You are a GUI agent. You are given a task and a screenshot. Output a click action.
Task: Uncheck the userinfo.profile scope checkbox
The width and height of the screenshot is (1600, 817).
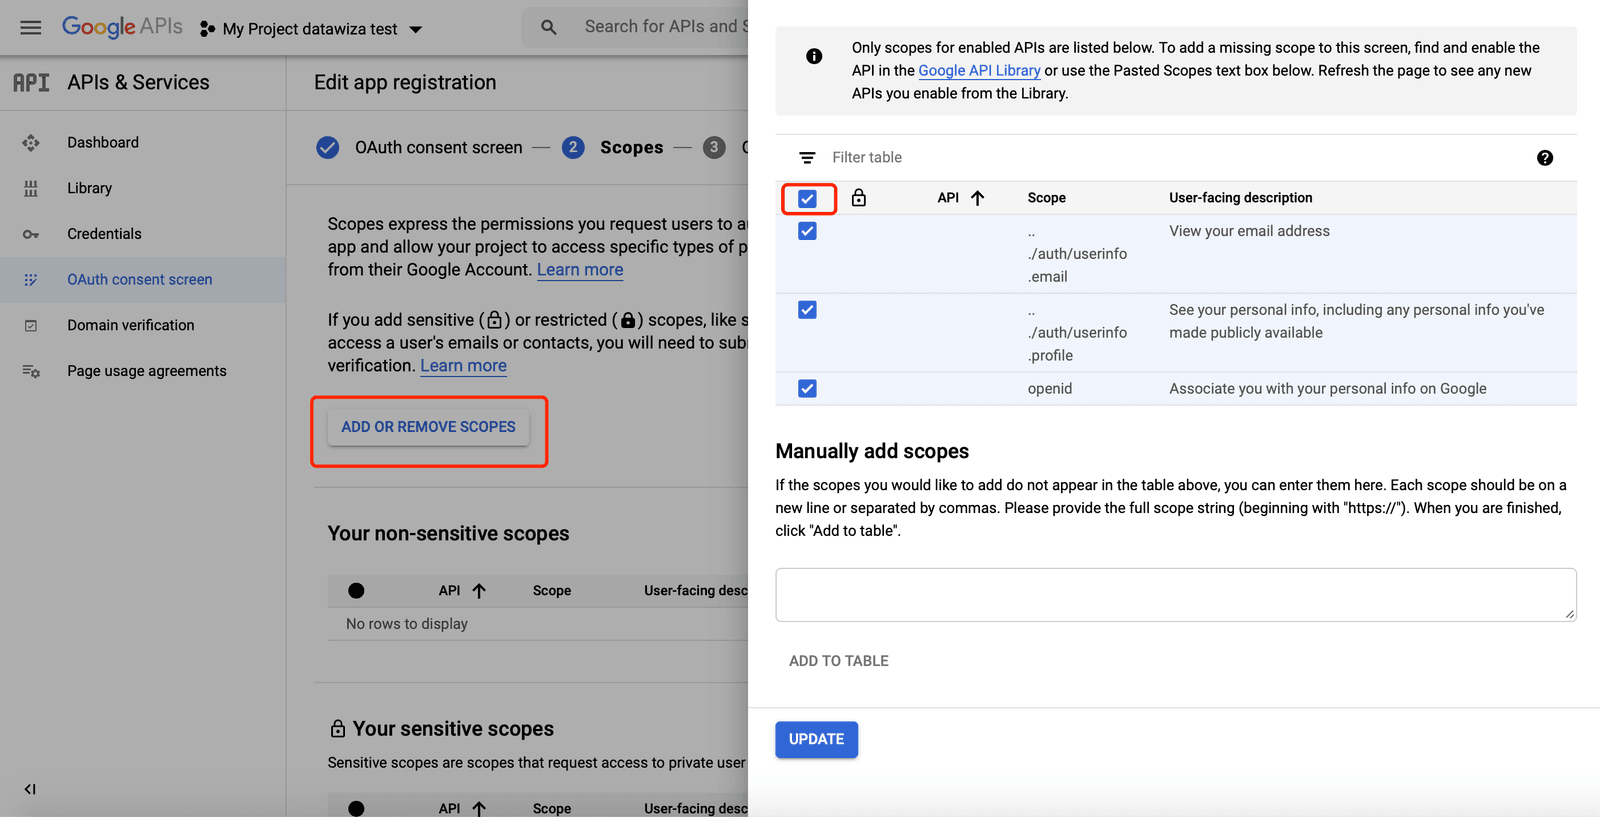pos(807,310)
